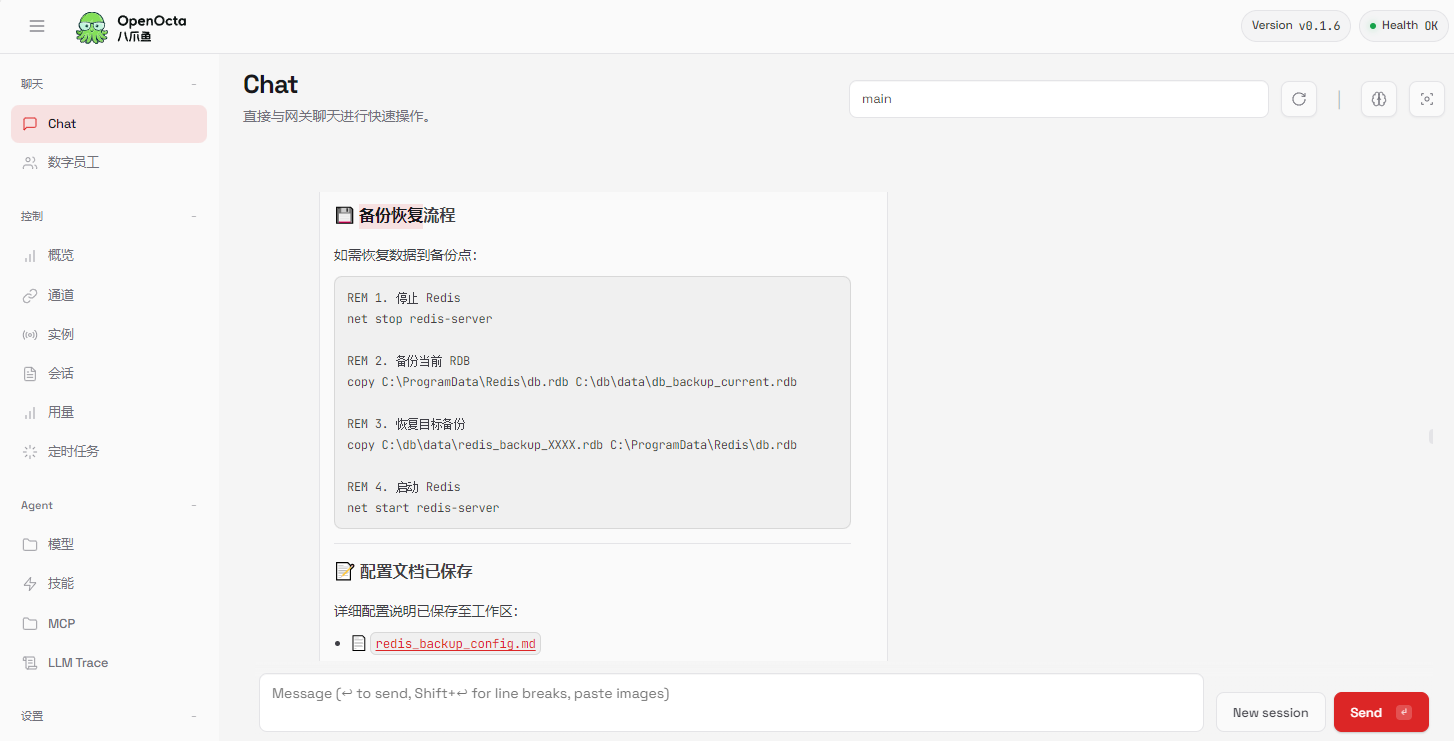Collapse the 聊天 sidebar section
The width and height of the screenshot is (1454, 741).
pyautogui.click(x=194, y=85)
